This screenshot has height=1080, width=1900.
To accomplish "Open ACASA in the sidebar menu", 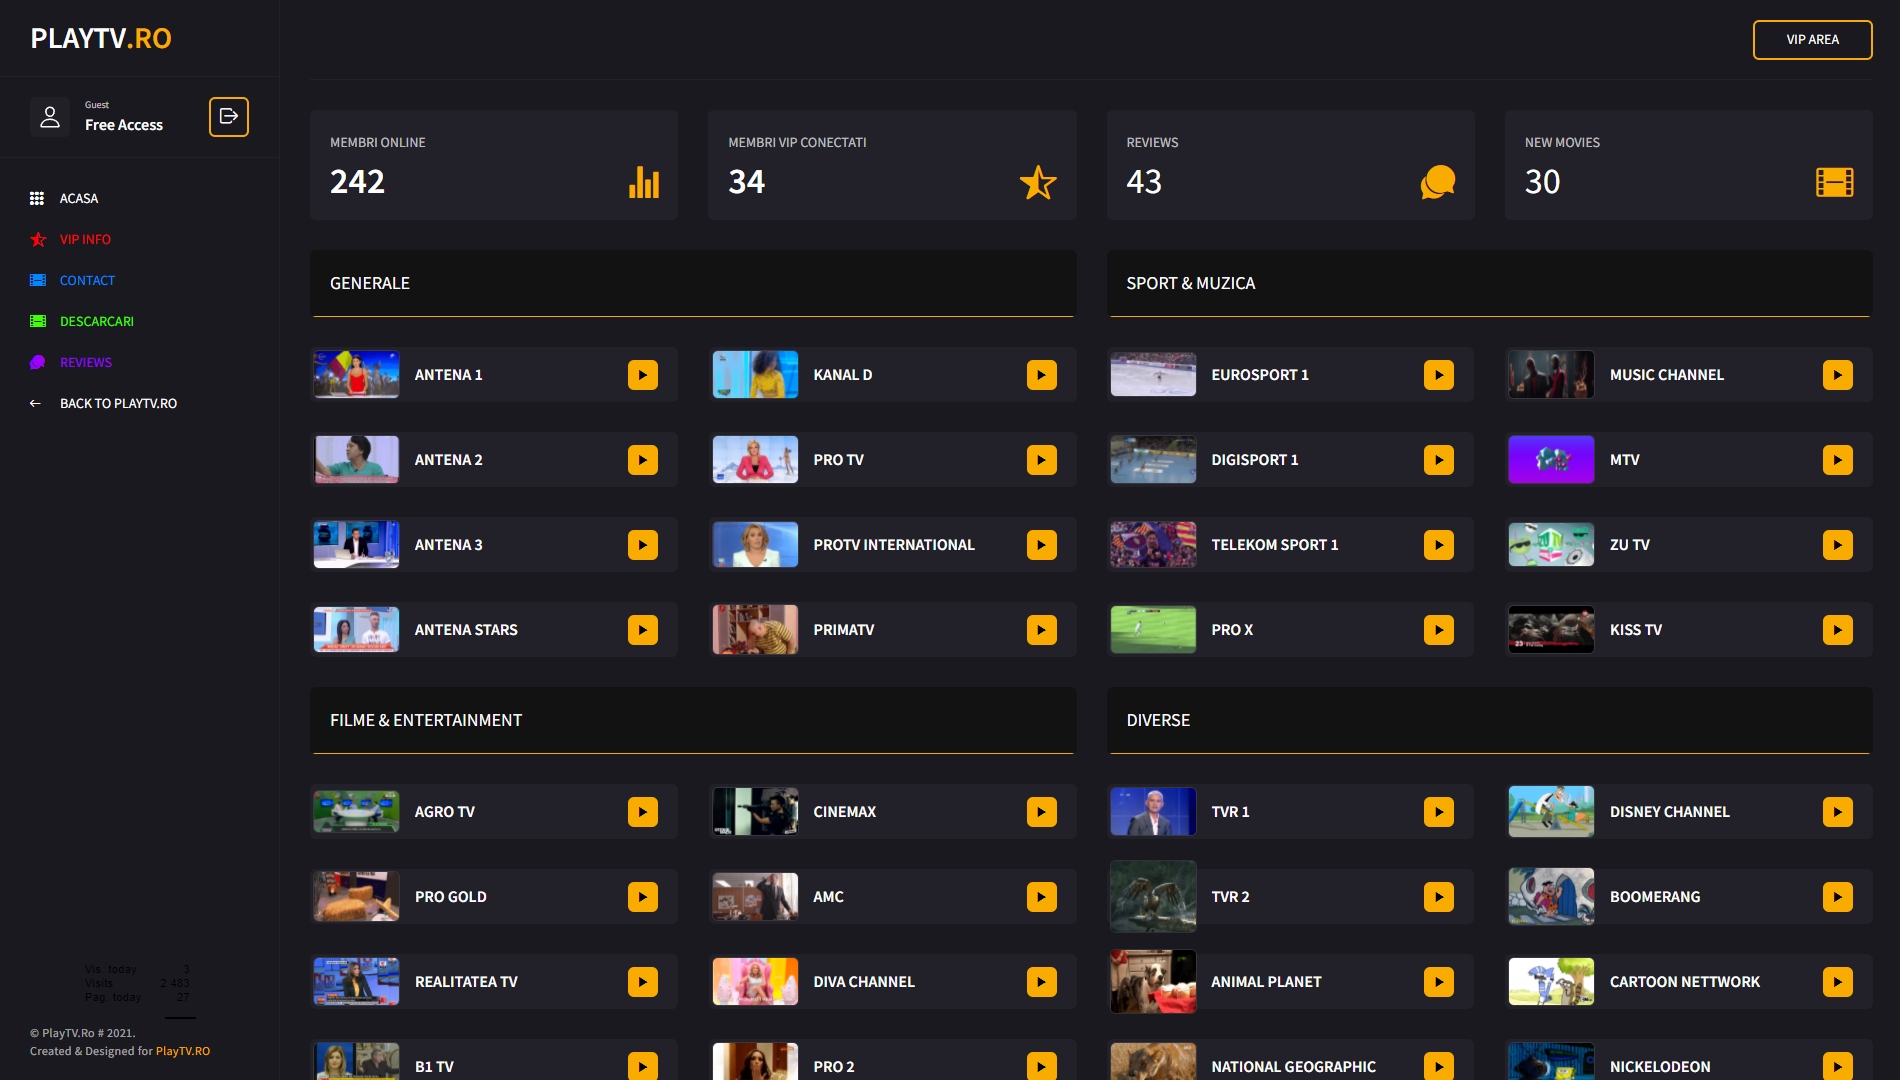I will [78, 199].
